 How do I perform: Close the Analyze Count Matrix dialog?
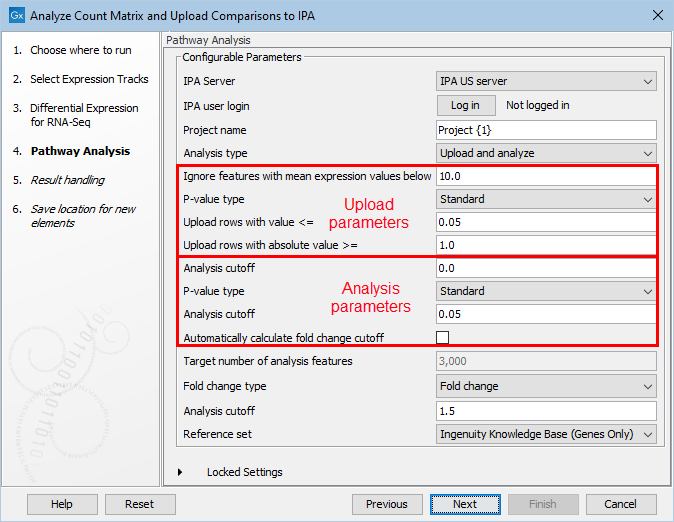(658, 15)
